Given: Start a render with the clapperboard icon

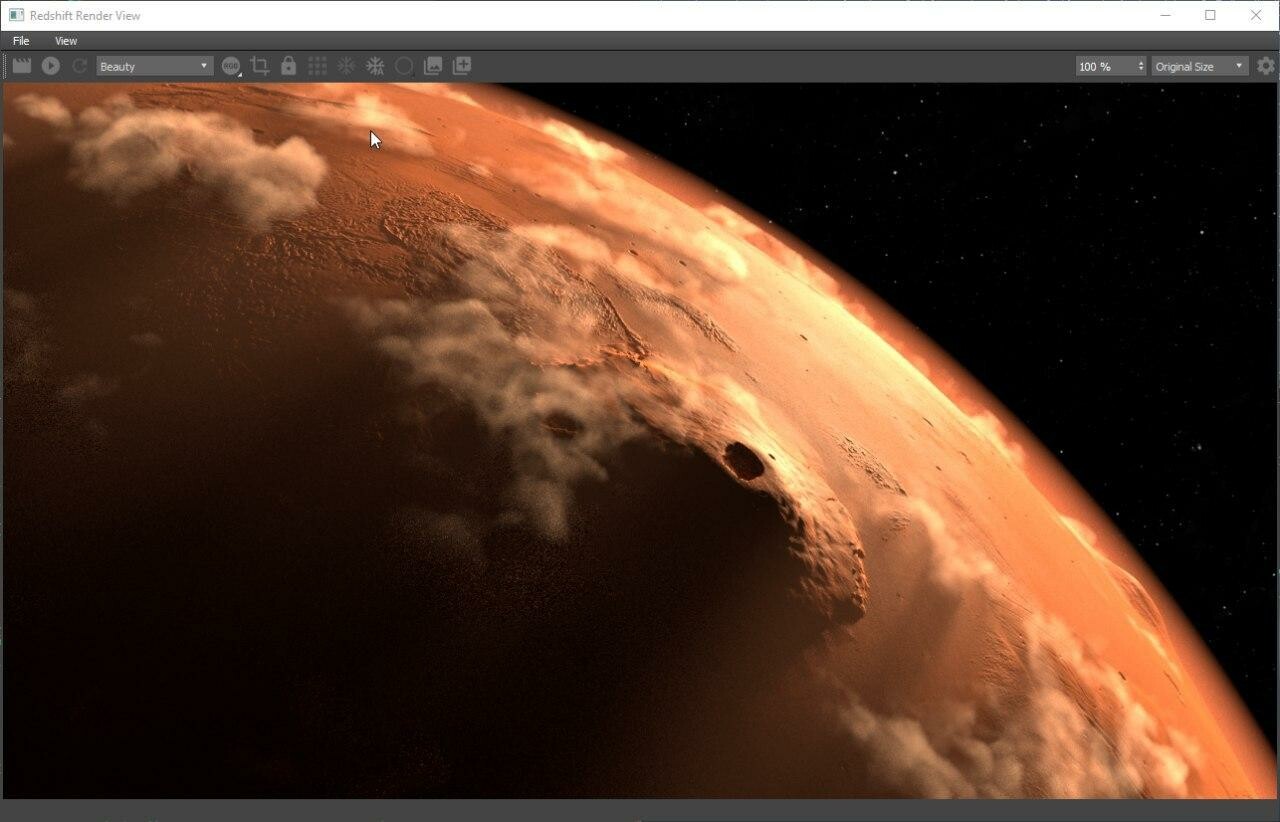Looking at the screenshot, I should point(21,65).
